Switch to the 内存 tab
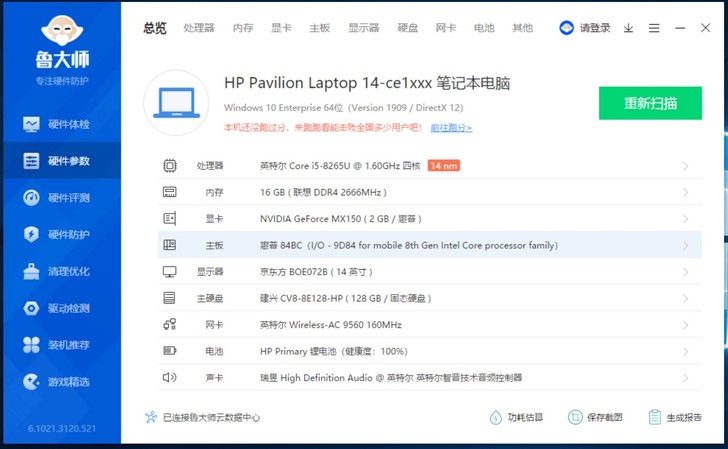 [x=243, y=28]
